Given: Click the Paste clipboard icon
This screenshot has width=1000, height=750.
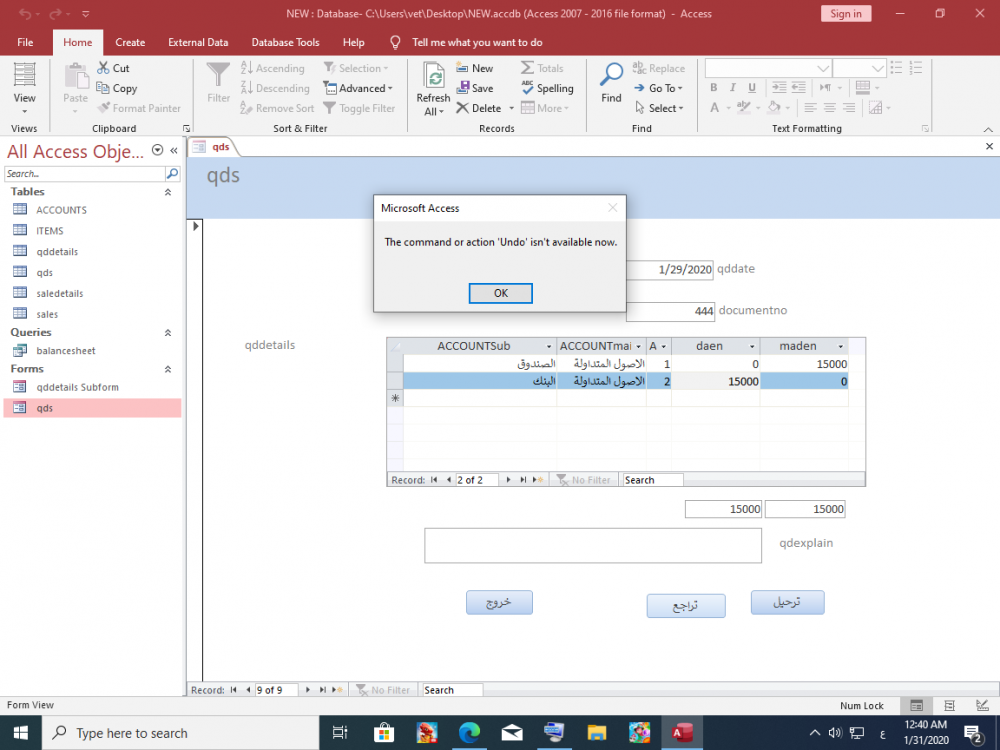Looking at the screenshot, I should pyautogui.click(x=76, y=77).
